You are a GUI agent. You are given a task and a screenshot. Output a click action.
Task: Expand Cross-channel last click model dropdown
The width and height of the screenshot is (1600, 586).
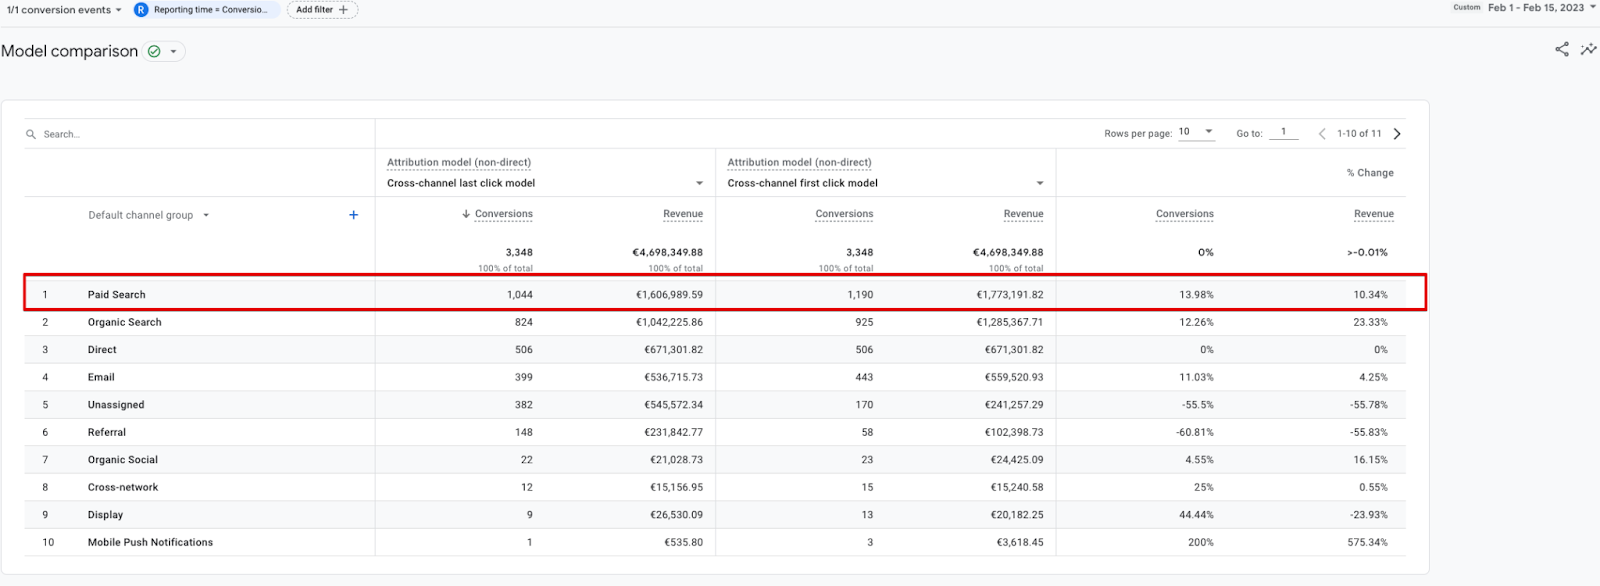[699, 183]
